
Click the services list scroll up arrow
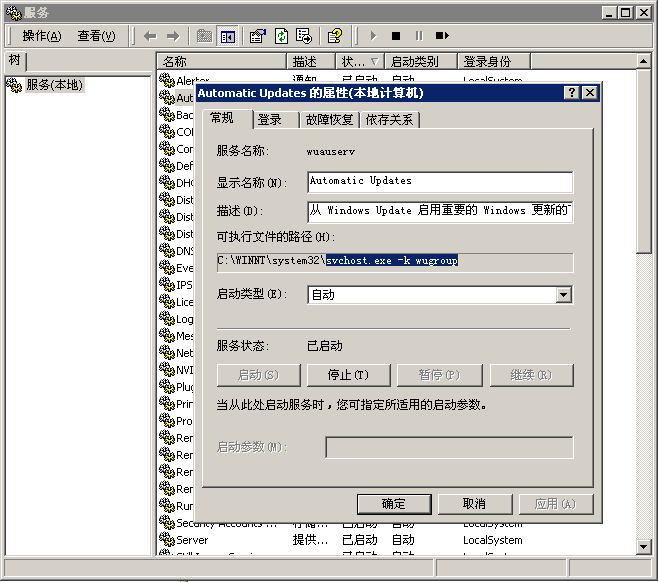pyautogui.click(x=644, y=62)
